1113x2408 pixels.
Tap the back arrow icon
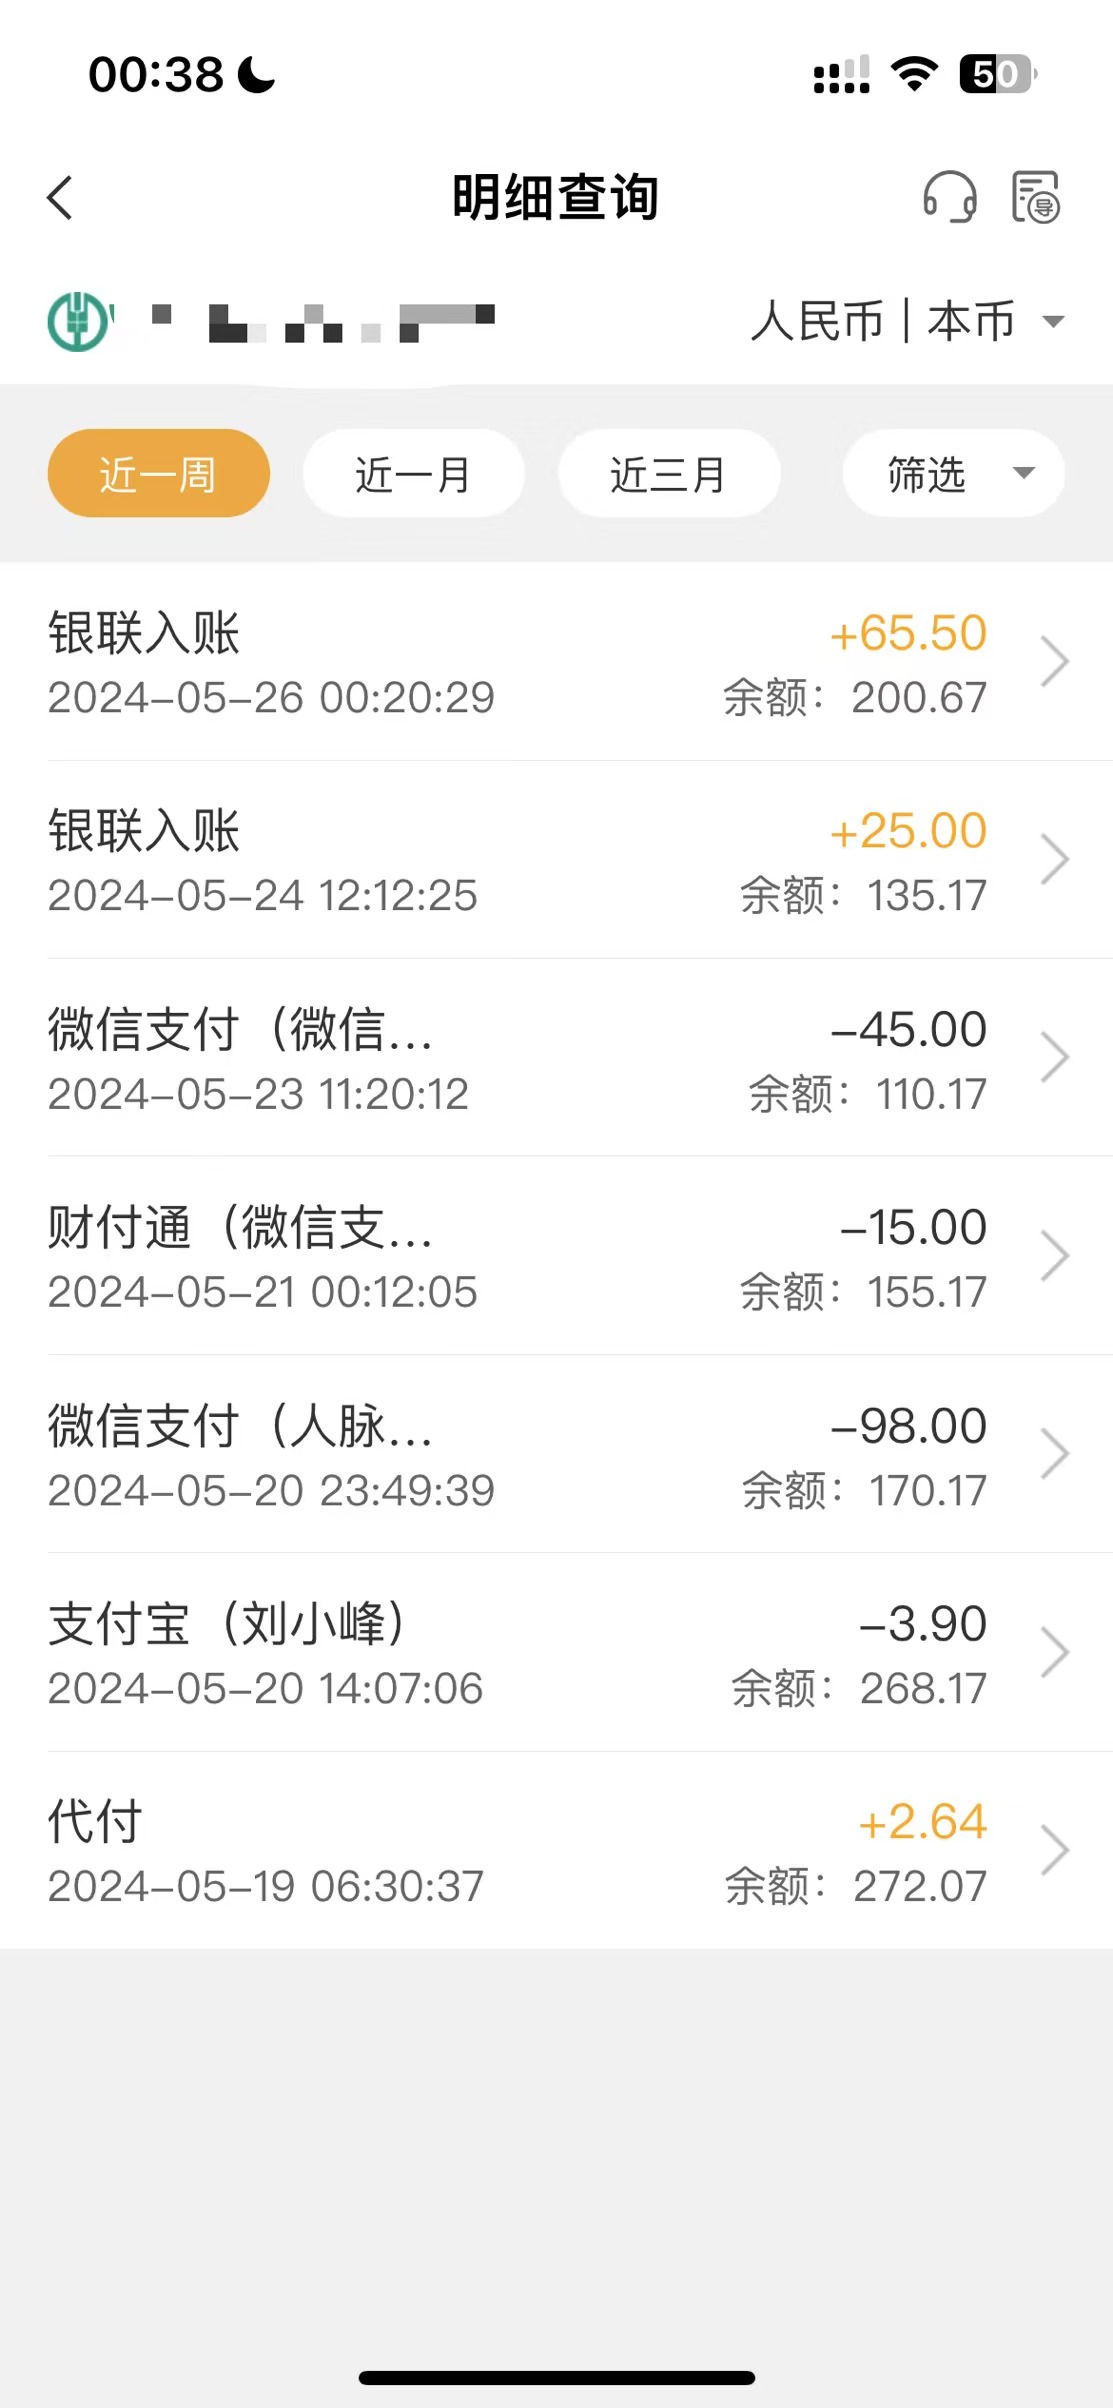coord(60,197)
